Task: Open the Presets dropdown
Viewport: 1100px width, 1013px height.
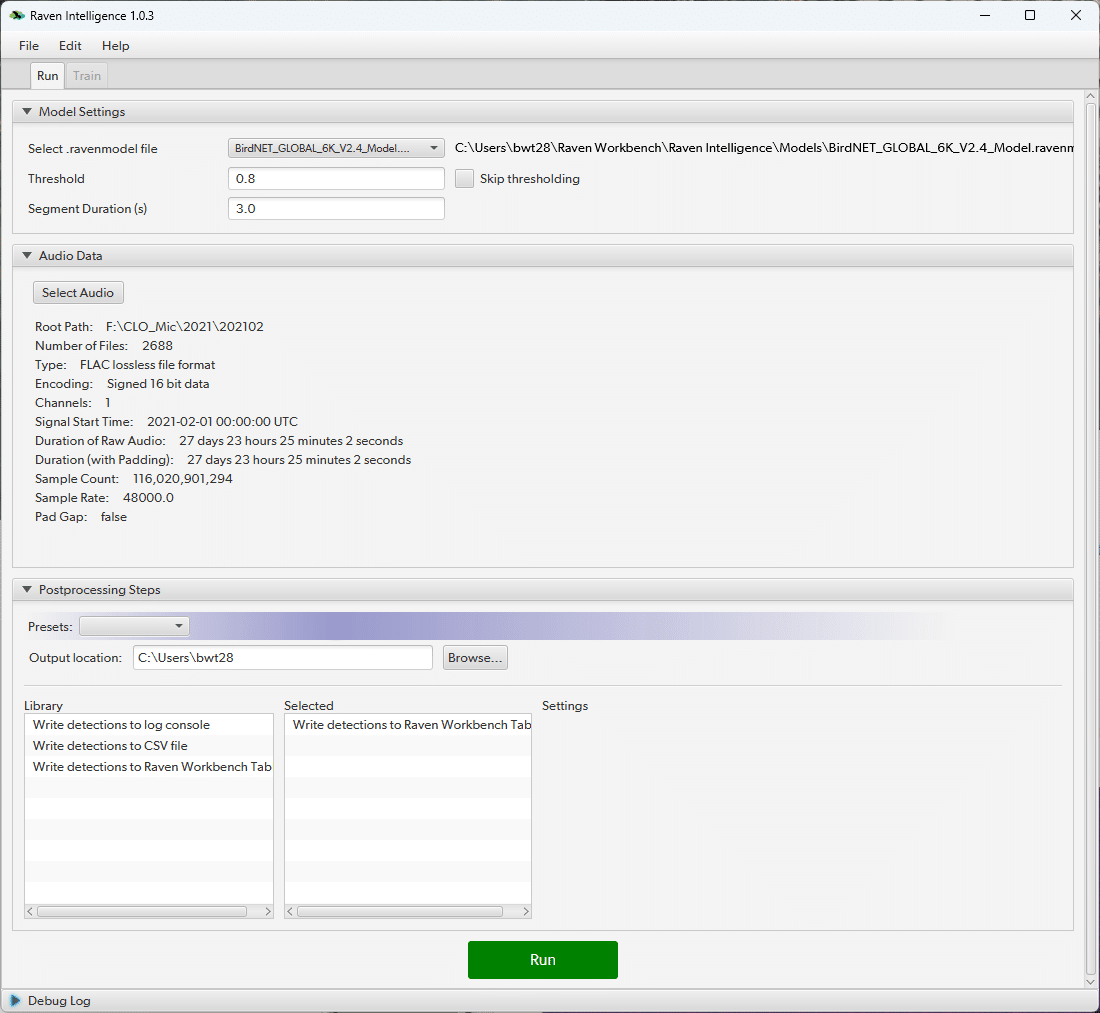Action: 133,626
